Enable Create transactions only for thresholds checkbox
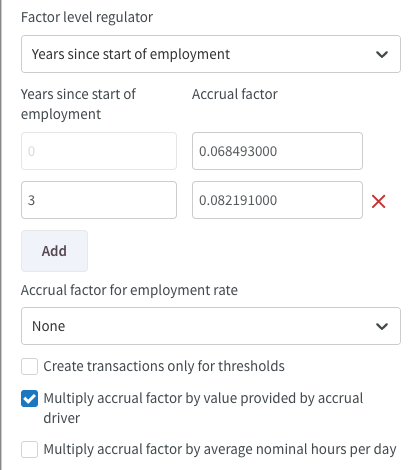 pyautogui.click(x=29, y=366)
